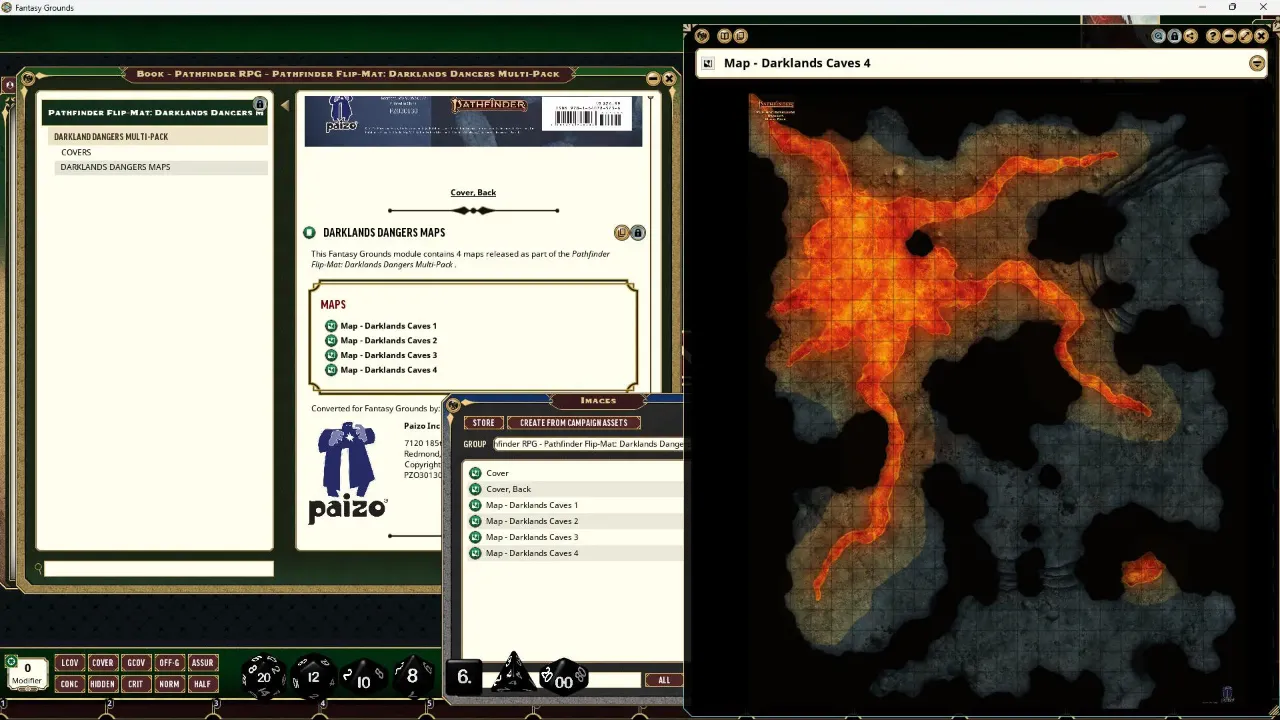Open Map - Darklands Caves 1 link icon
The height and width of the screenshot is (720, 1280).
pyautogui.click(x=331, y=326)
